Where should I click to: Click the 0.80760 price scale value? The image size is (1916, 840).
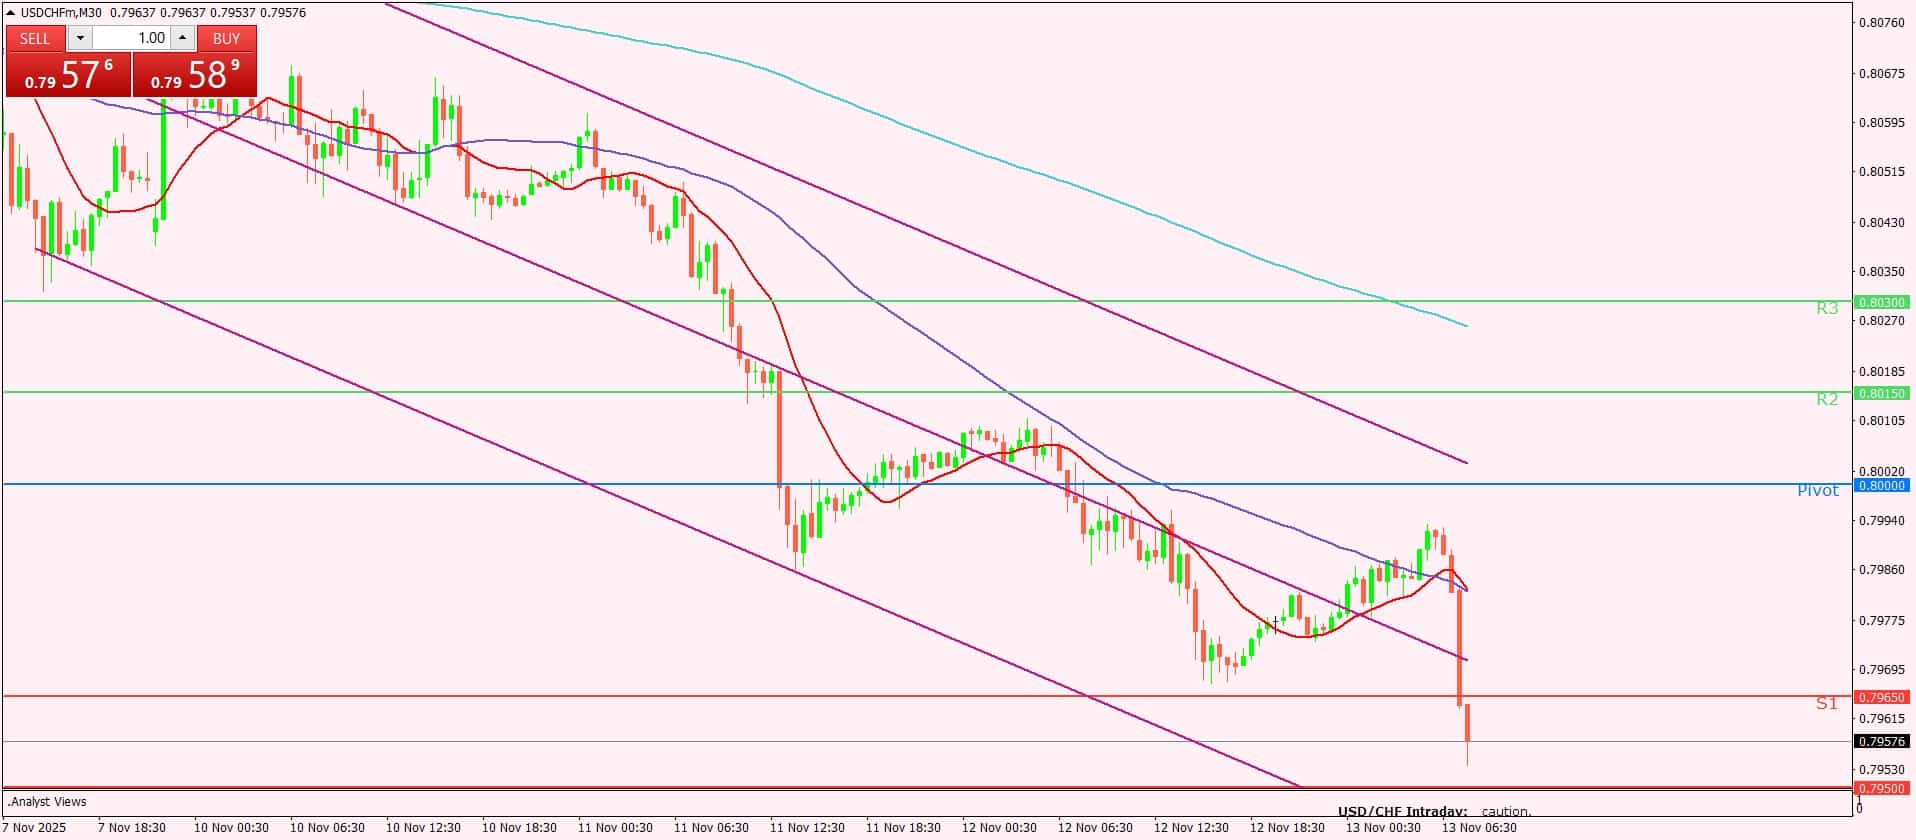tap(1881, 23)
